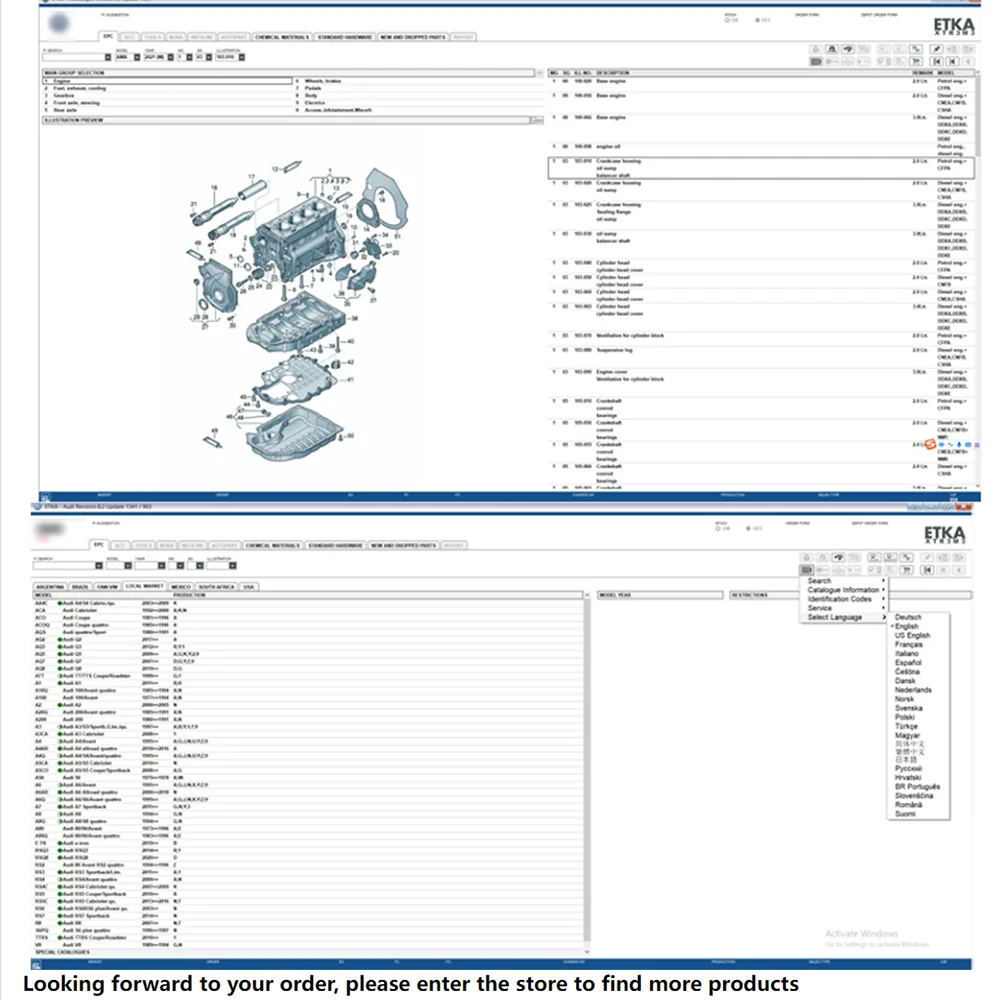Open the shopping cart icon in the bottom window
Image resolution: width=1000 pixels, height=1000 pixels.
pos(906,570)
